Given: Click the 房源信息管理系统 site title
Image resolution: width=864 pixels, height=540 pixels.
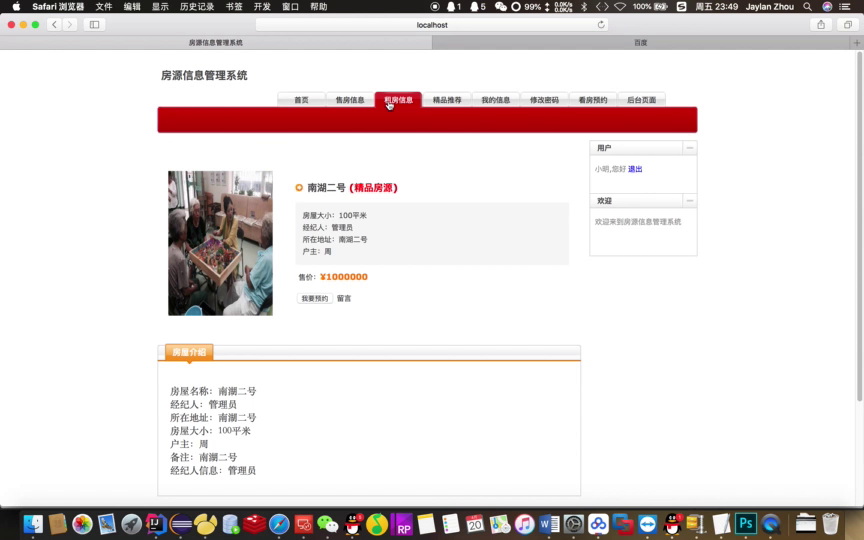Looking at the screenshot, I should coord(204,75).
